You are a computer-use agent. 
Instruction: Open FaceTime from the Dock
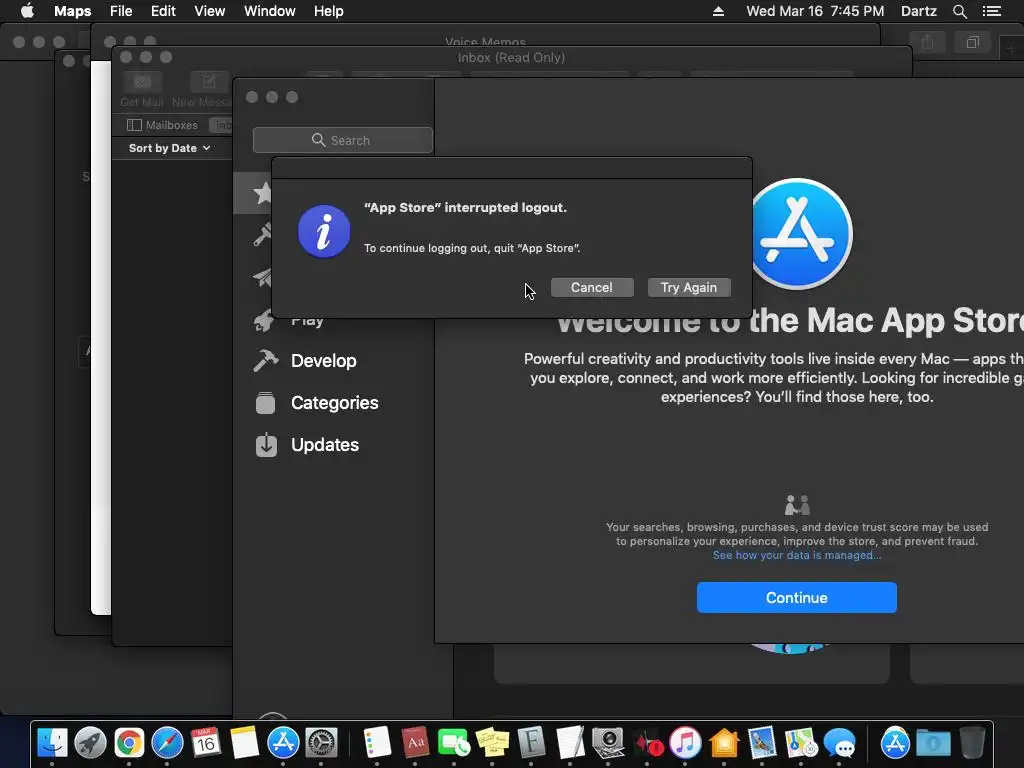click(x=454, y=743)
